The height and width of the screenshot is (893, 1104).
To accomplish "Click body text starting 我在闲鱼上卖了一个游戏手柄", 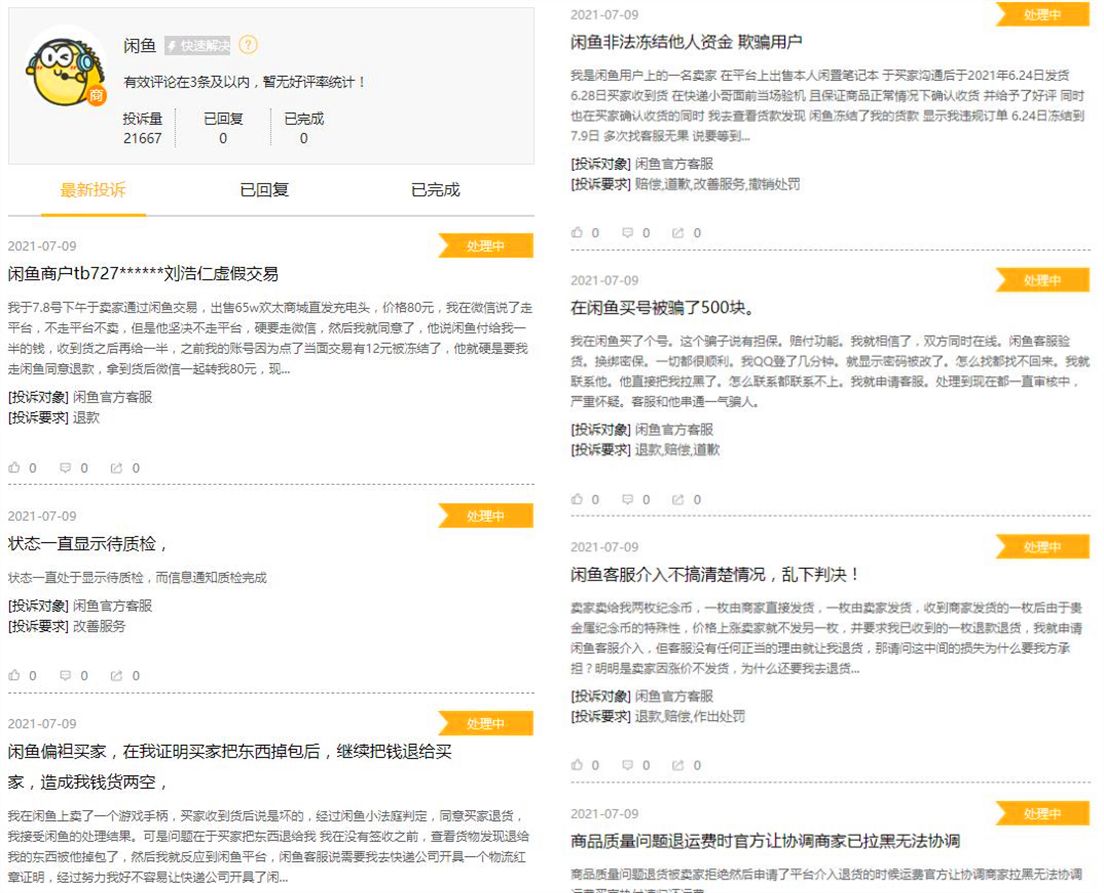I will pos(268,847).
